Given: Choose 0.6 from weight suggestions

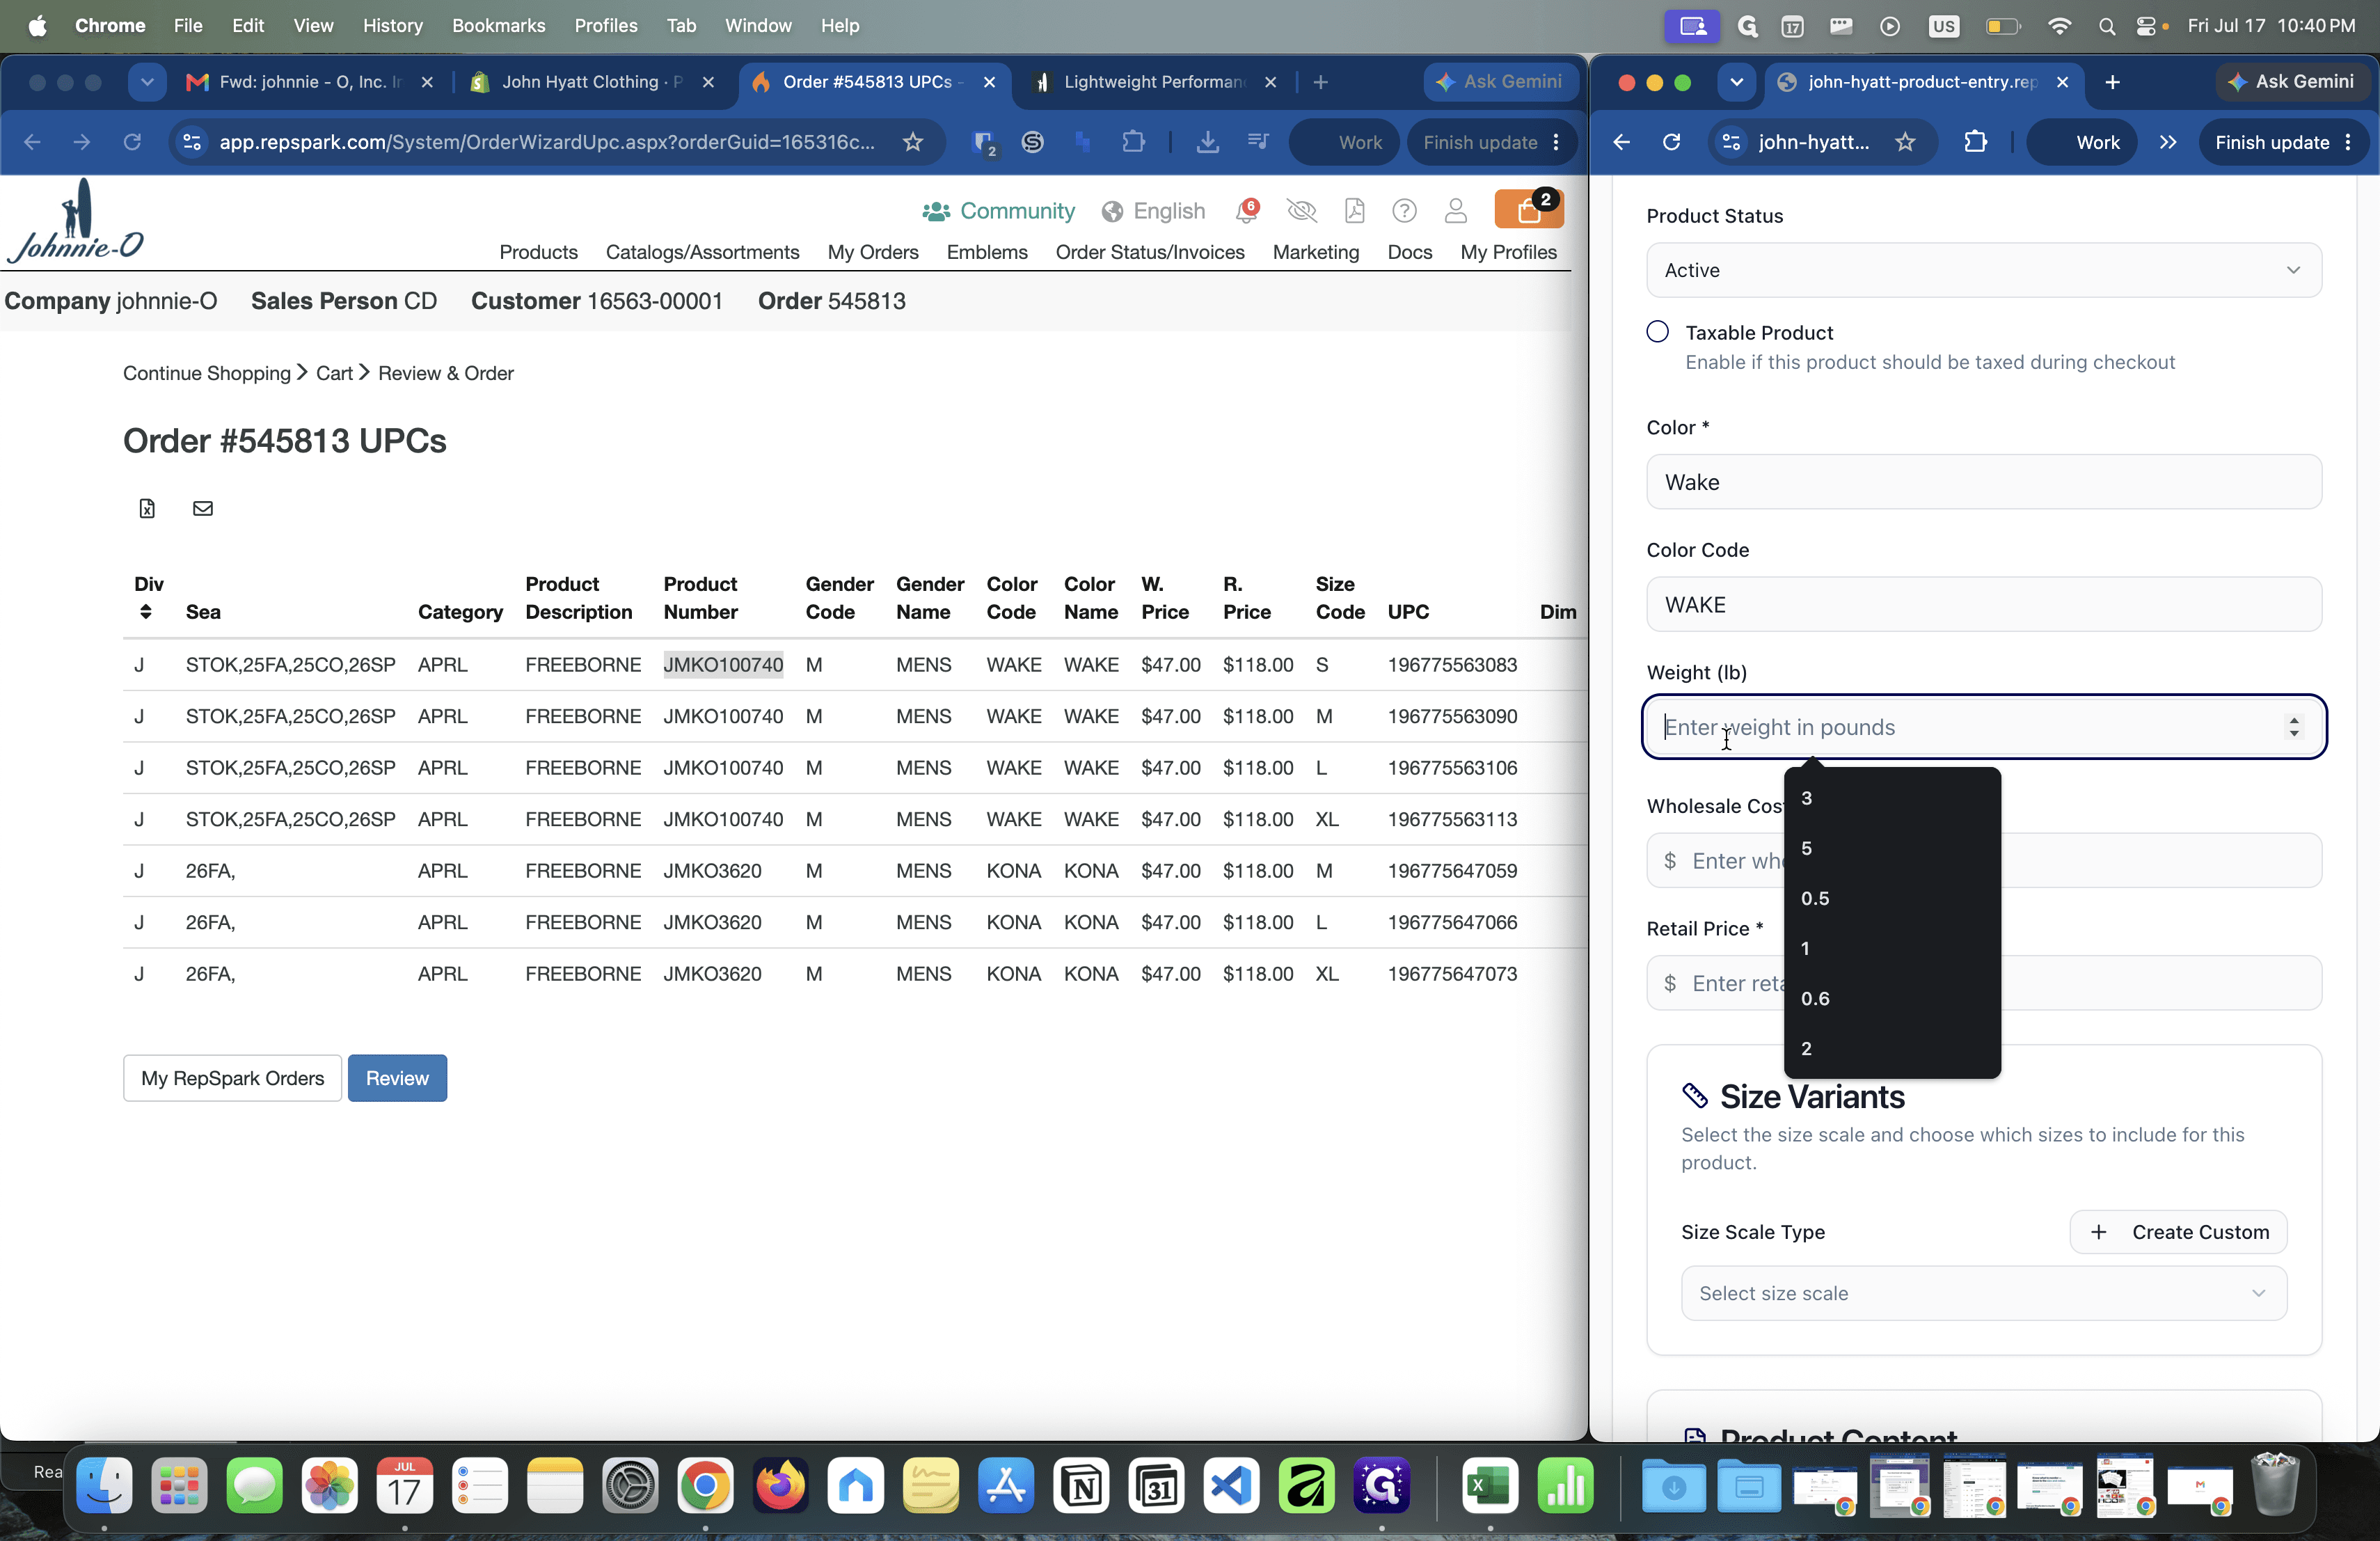Looking at the screenshot, I should (1891, 998).
